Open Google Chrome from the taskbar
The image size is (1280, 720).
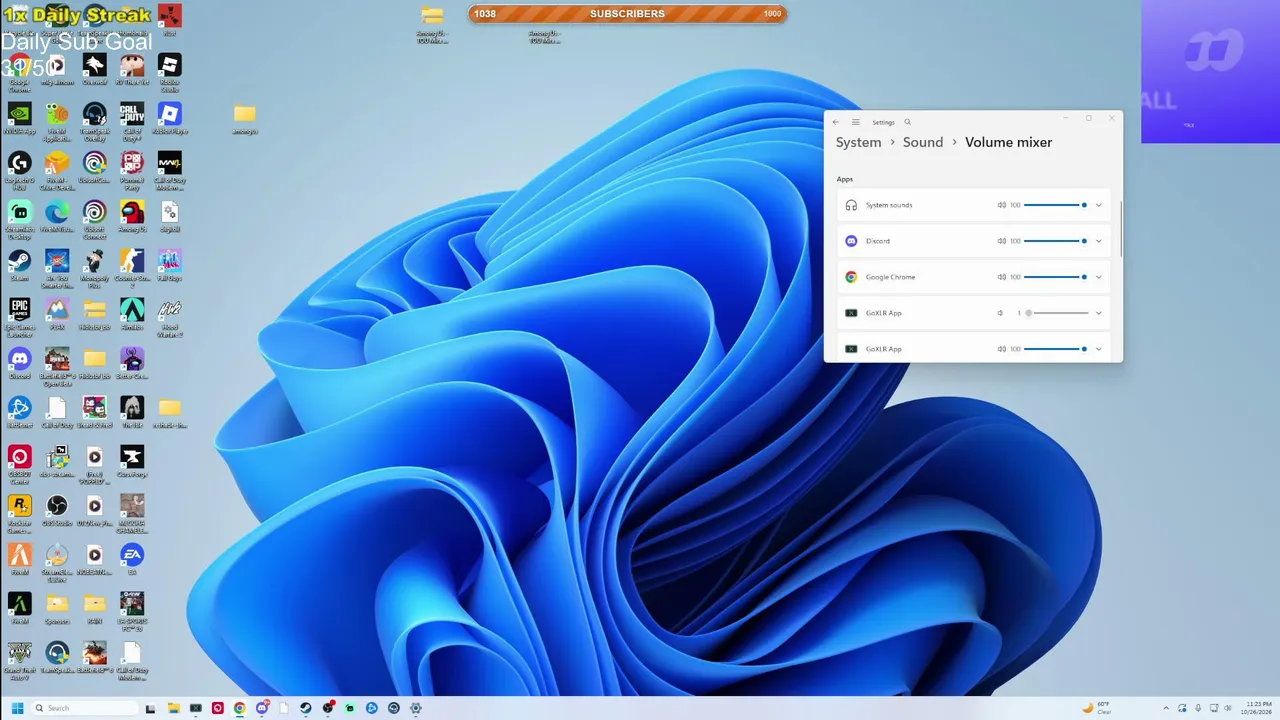pyautogui.click(x=240, y=708)
